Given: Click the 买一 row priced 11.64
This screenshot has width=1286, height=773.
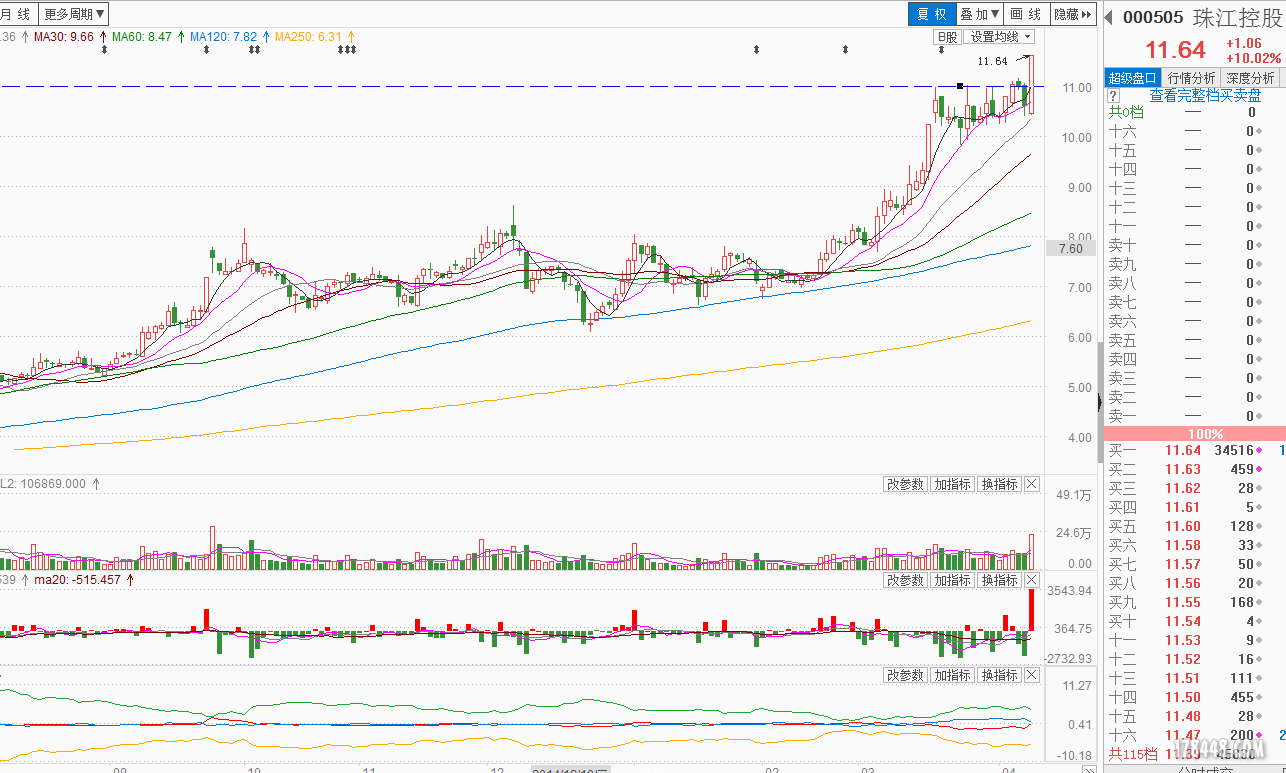Looking at the screenshot, I should pyautogui.click(x=1194, y=450).
